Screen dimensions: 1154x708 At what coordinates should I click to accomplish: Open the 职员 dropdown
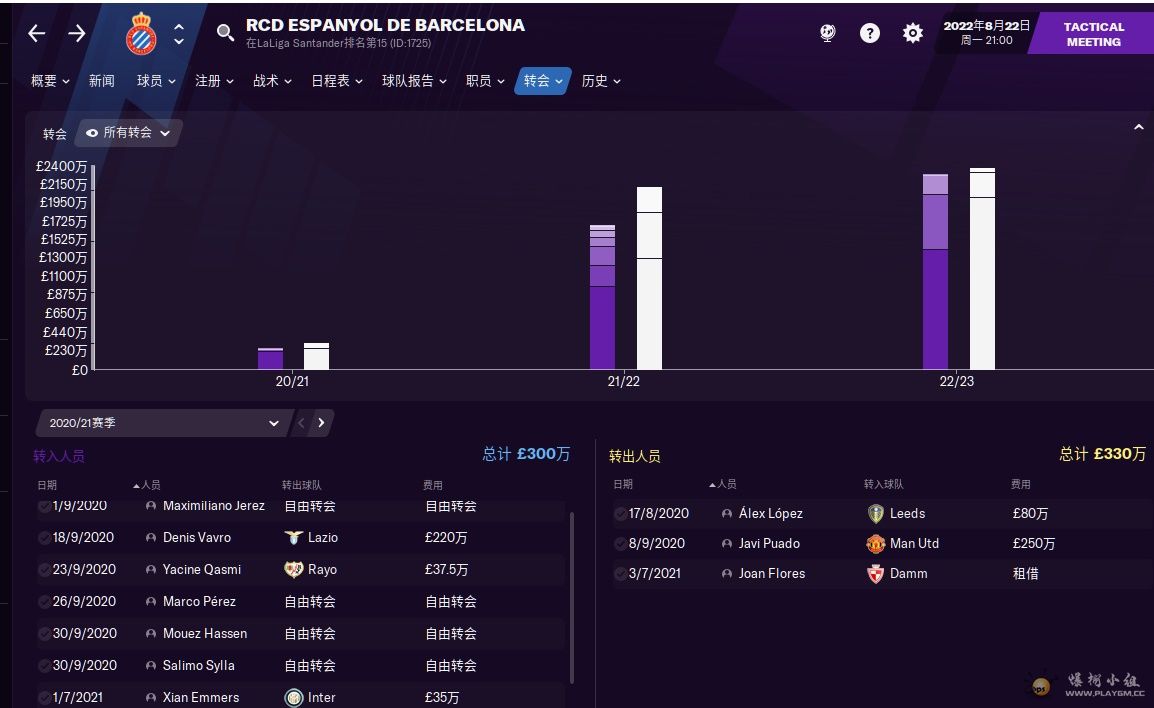pyautogui.click(x=485, y=81)
